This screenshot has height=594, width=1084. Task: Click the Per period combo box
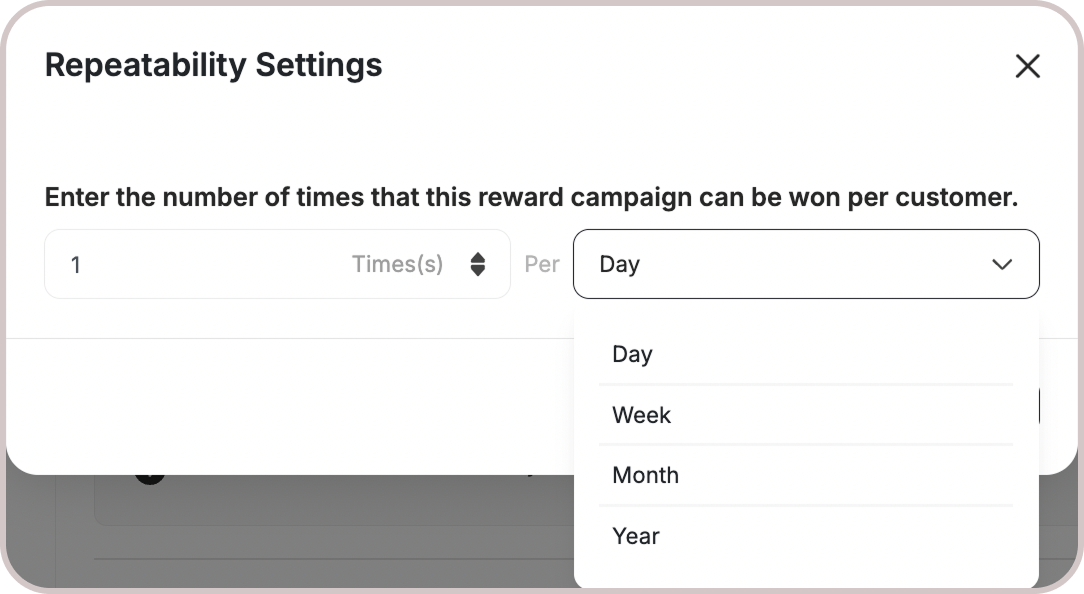click(x=780, y=264)
